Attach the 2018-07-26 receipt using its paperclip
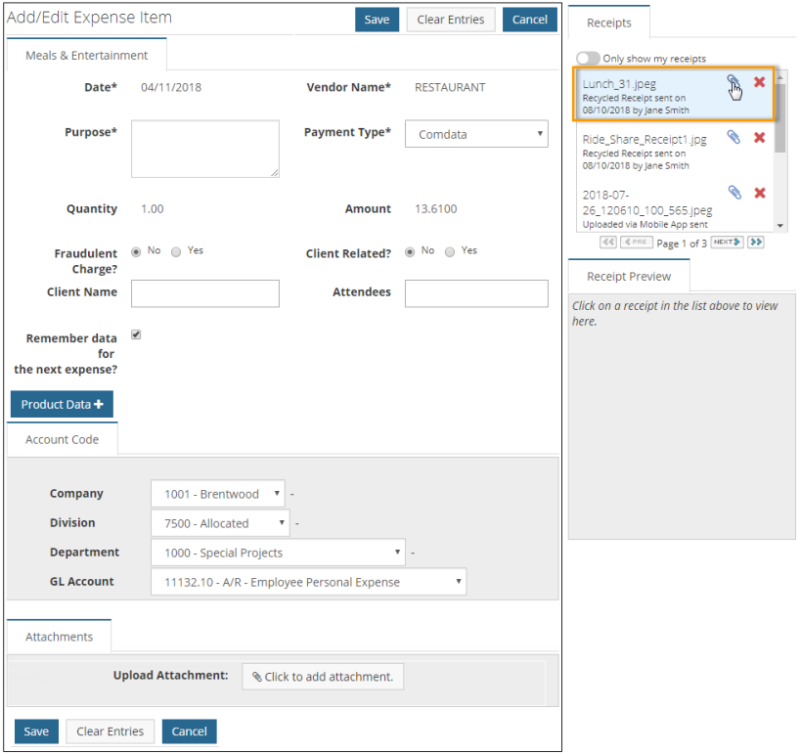Viewport: 800px width, 754px height. [x=733, y=189]
